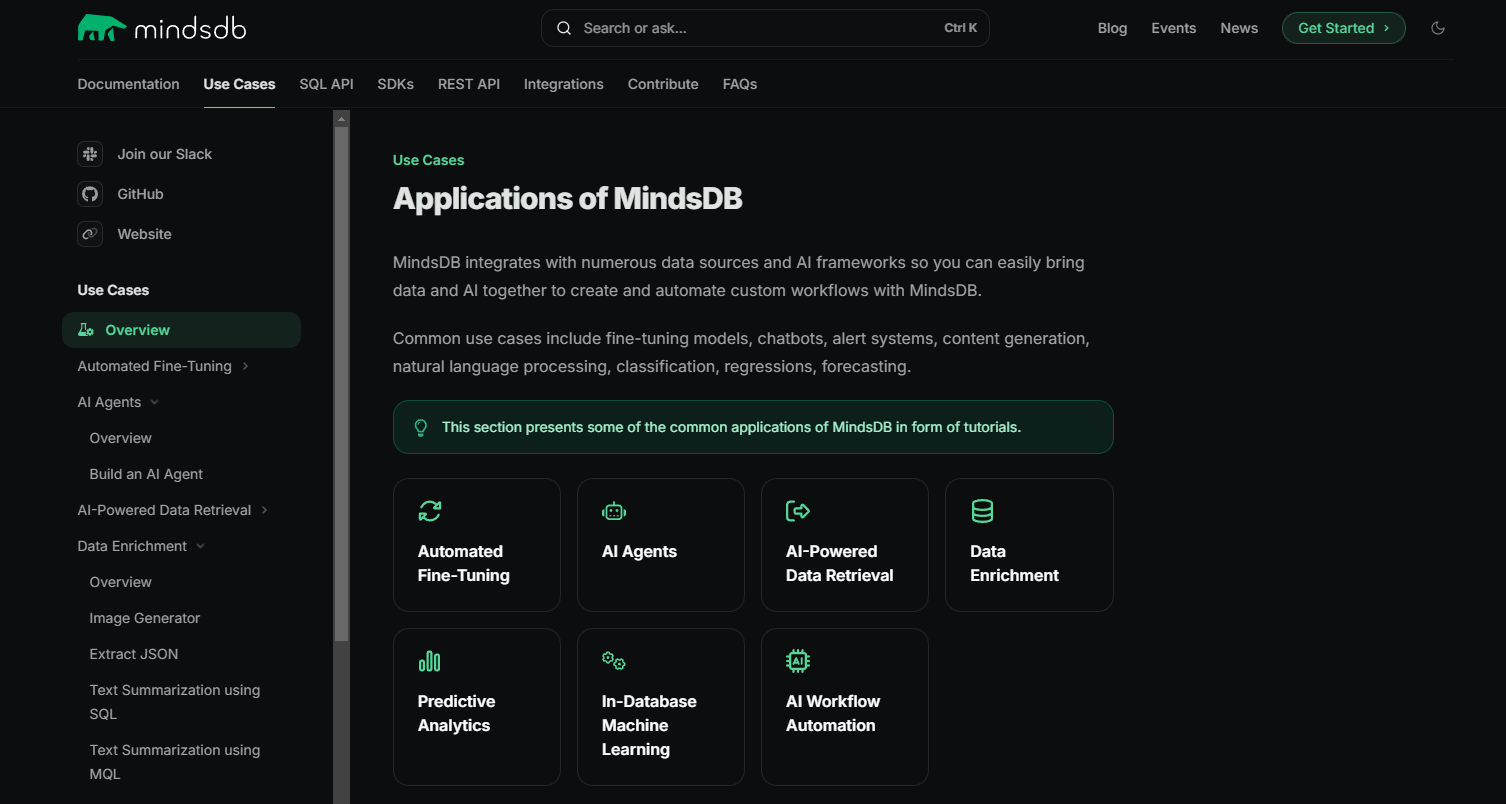Open the Contribute tab
1506x804 pixels.
(x=663, y=84)
